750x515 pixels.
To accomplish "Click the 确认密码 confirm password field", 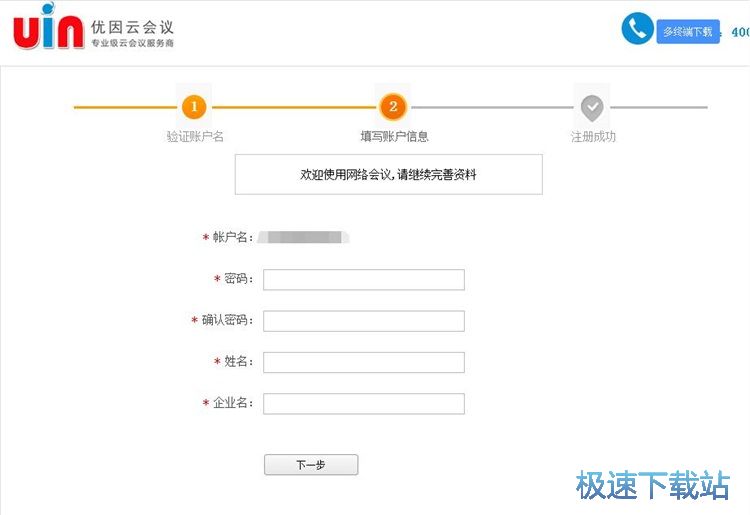I will (364, 321).
